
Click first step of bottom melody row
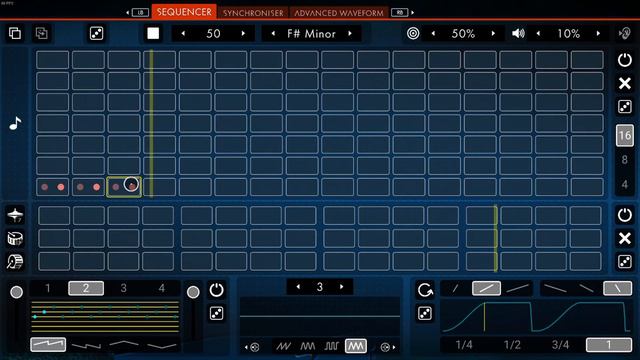tap(53, 187)
